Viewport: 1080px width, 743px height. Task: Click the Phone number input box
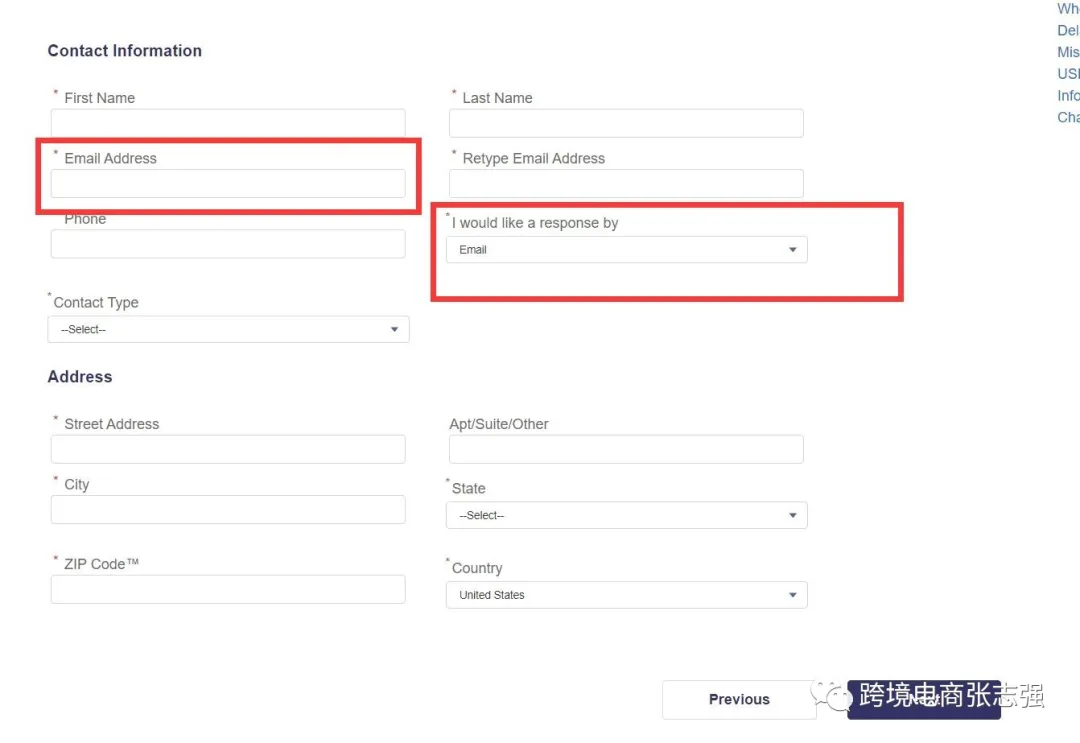click(228, 244)
